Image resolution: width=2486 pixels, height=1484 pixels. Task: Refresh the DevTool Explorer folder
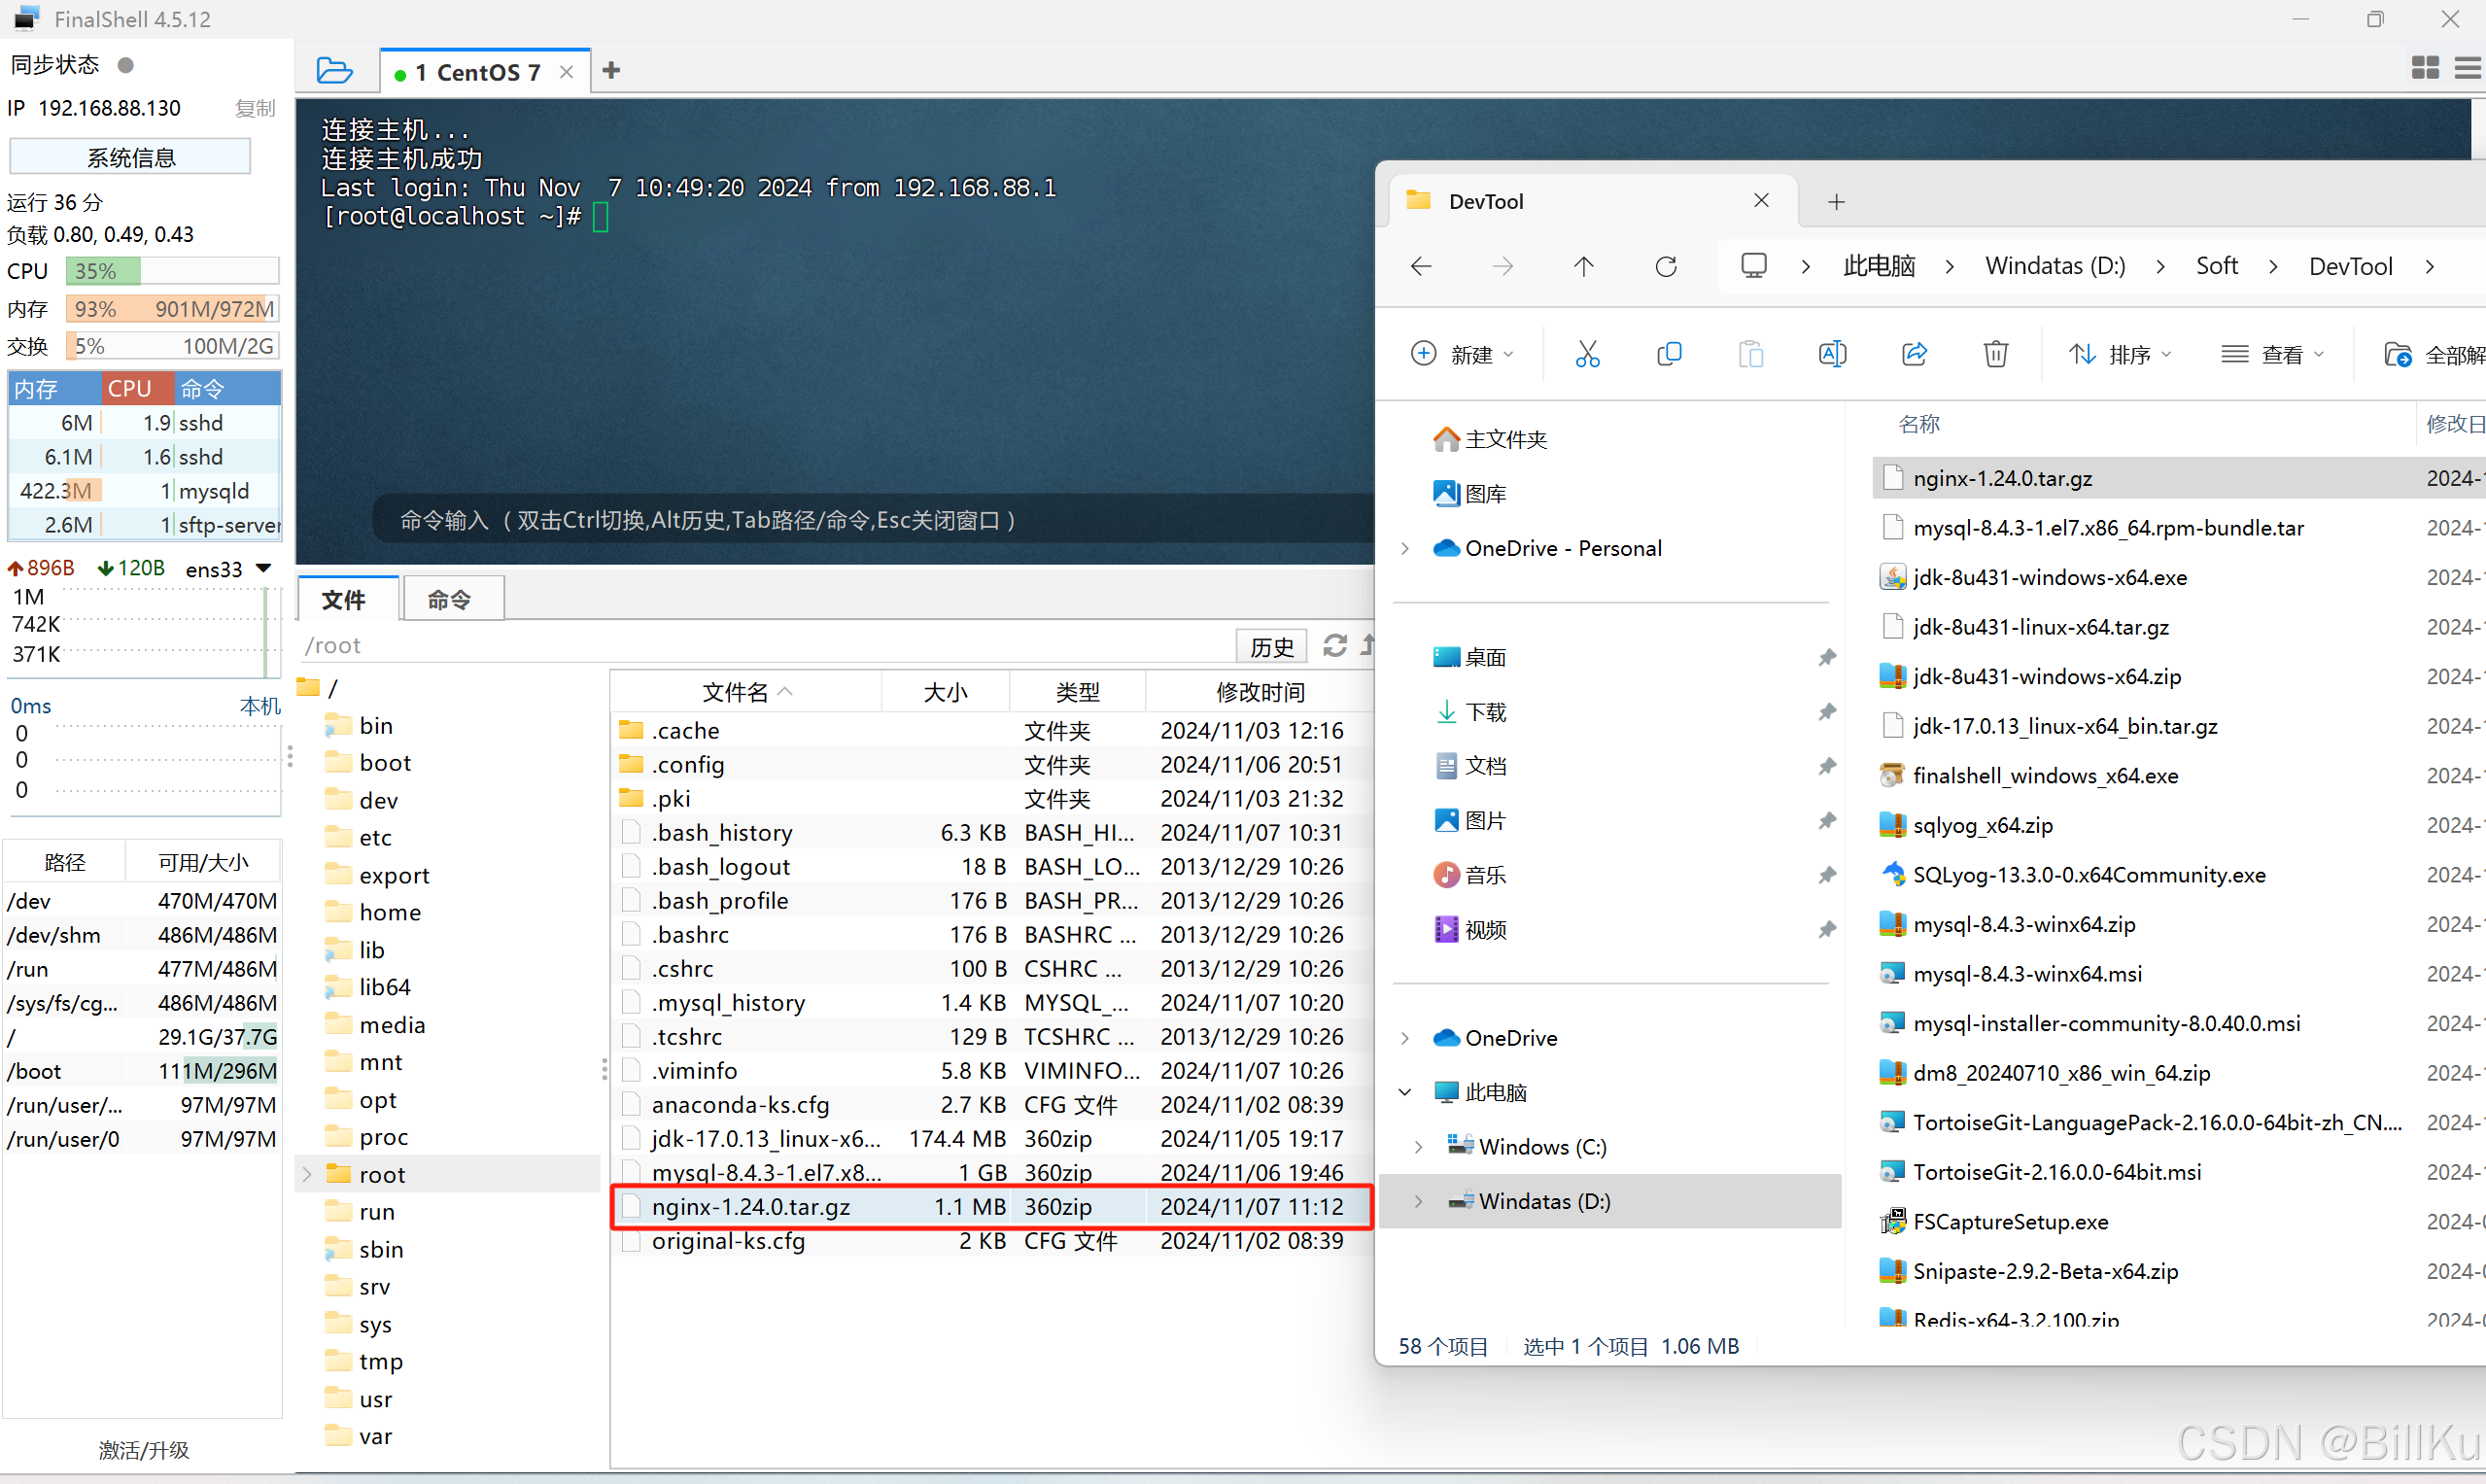(x=1666, y=266)
